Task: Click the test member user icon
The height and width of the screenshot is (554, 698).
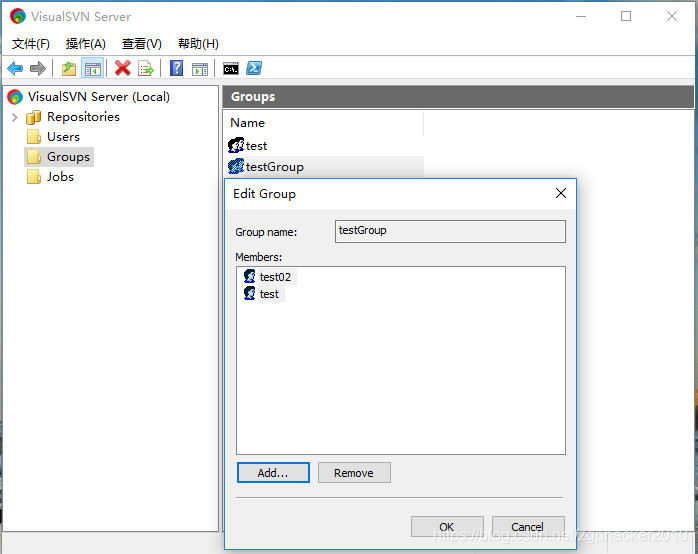Action: [x=250, y=293]
